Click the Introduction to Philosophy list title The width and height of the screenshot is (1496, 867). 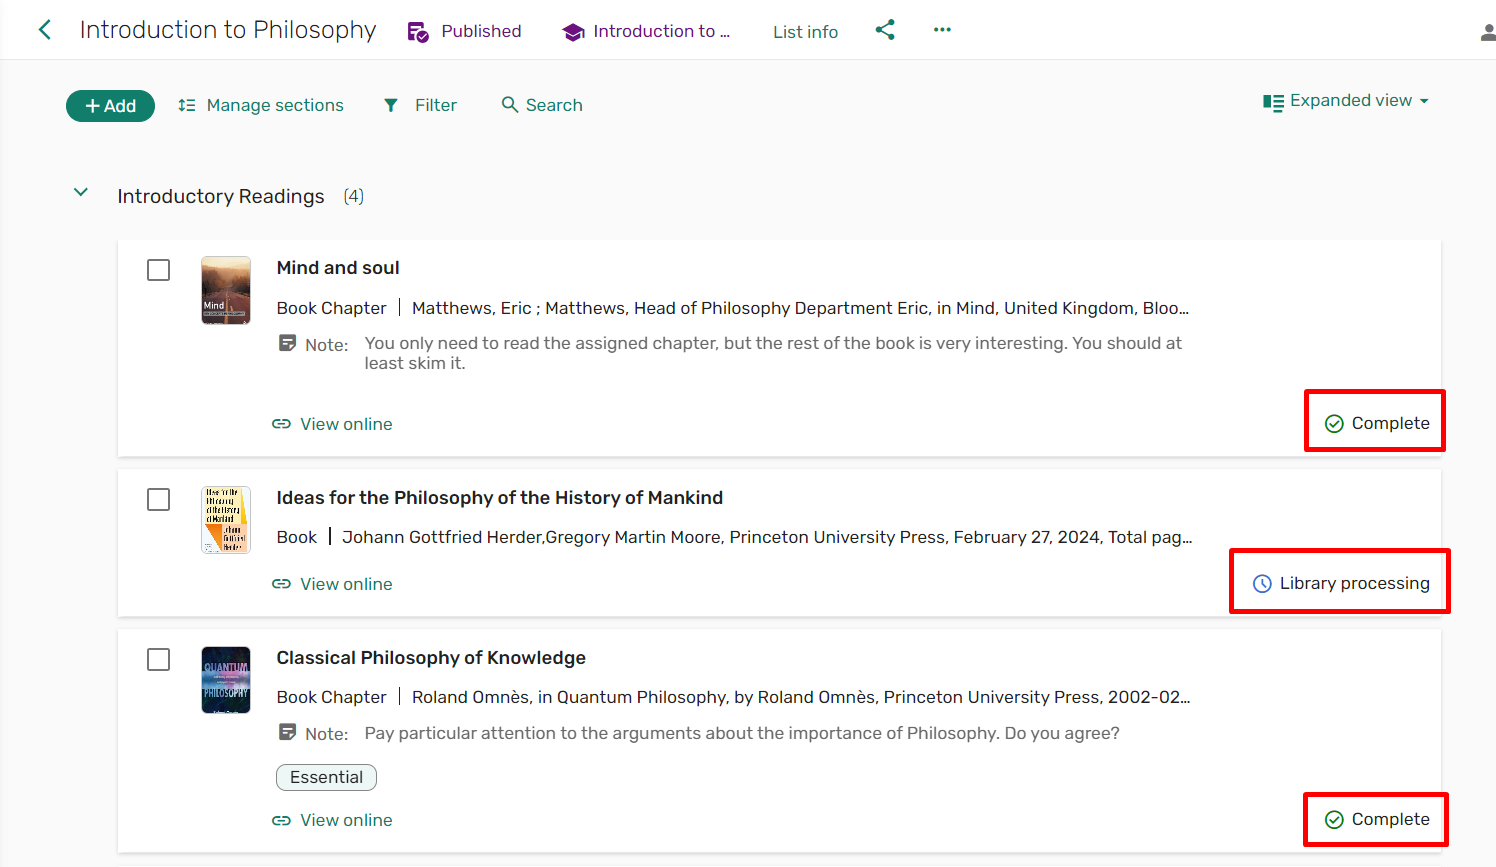[x=228, y=30]
